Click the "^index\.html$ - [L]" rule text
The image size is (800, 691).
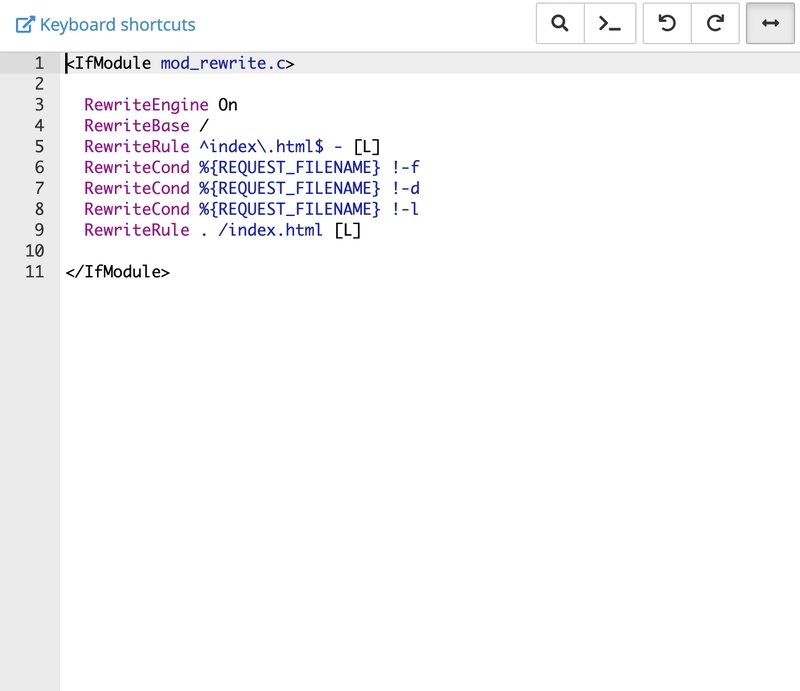tap(290, 147)
